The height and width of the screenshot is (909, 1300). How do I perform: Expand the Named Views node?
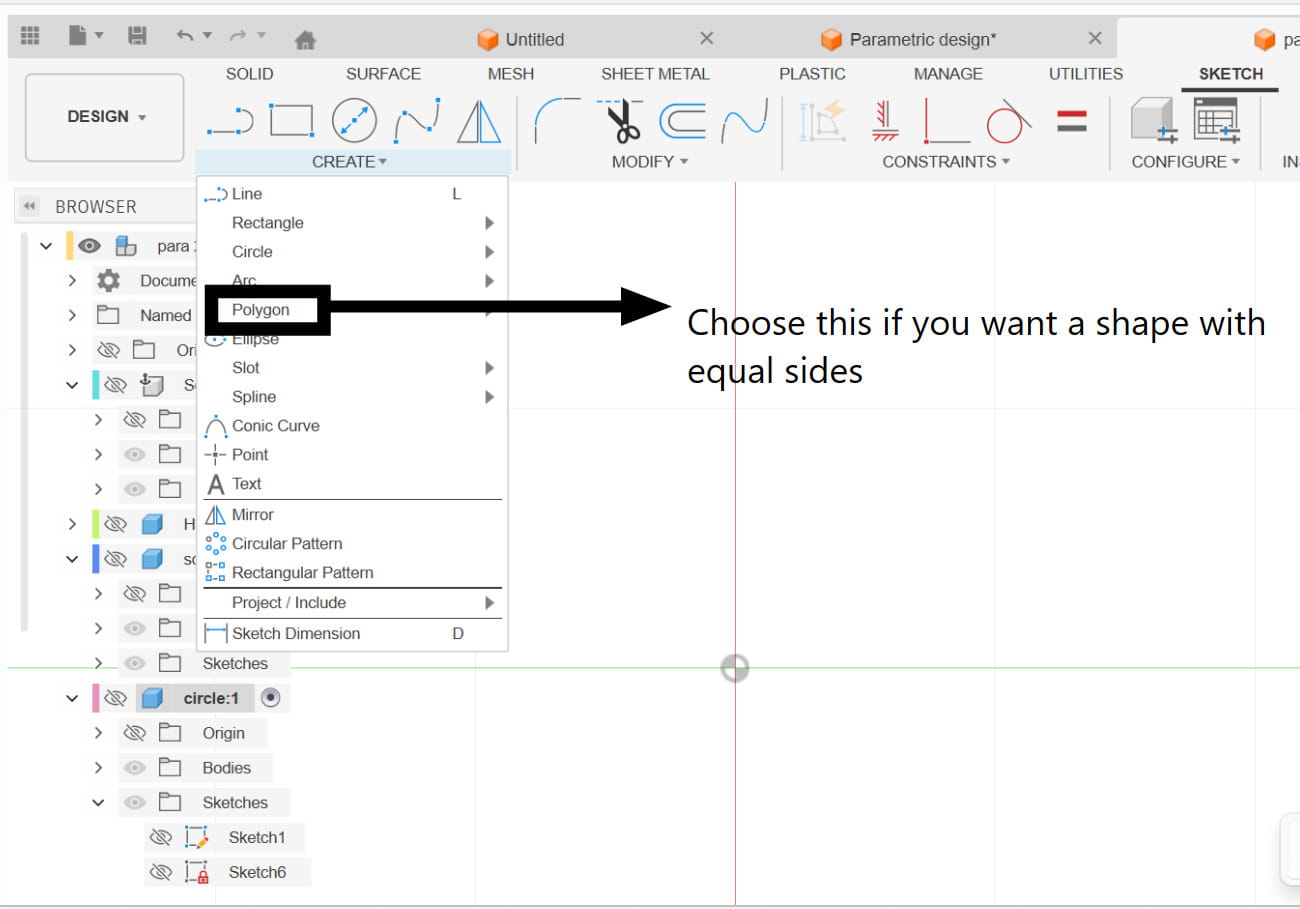72,315
